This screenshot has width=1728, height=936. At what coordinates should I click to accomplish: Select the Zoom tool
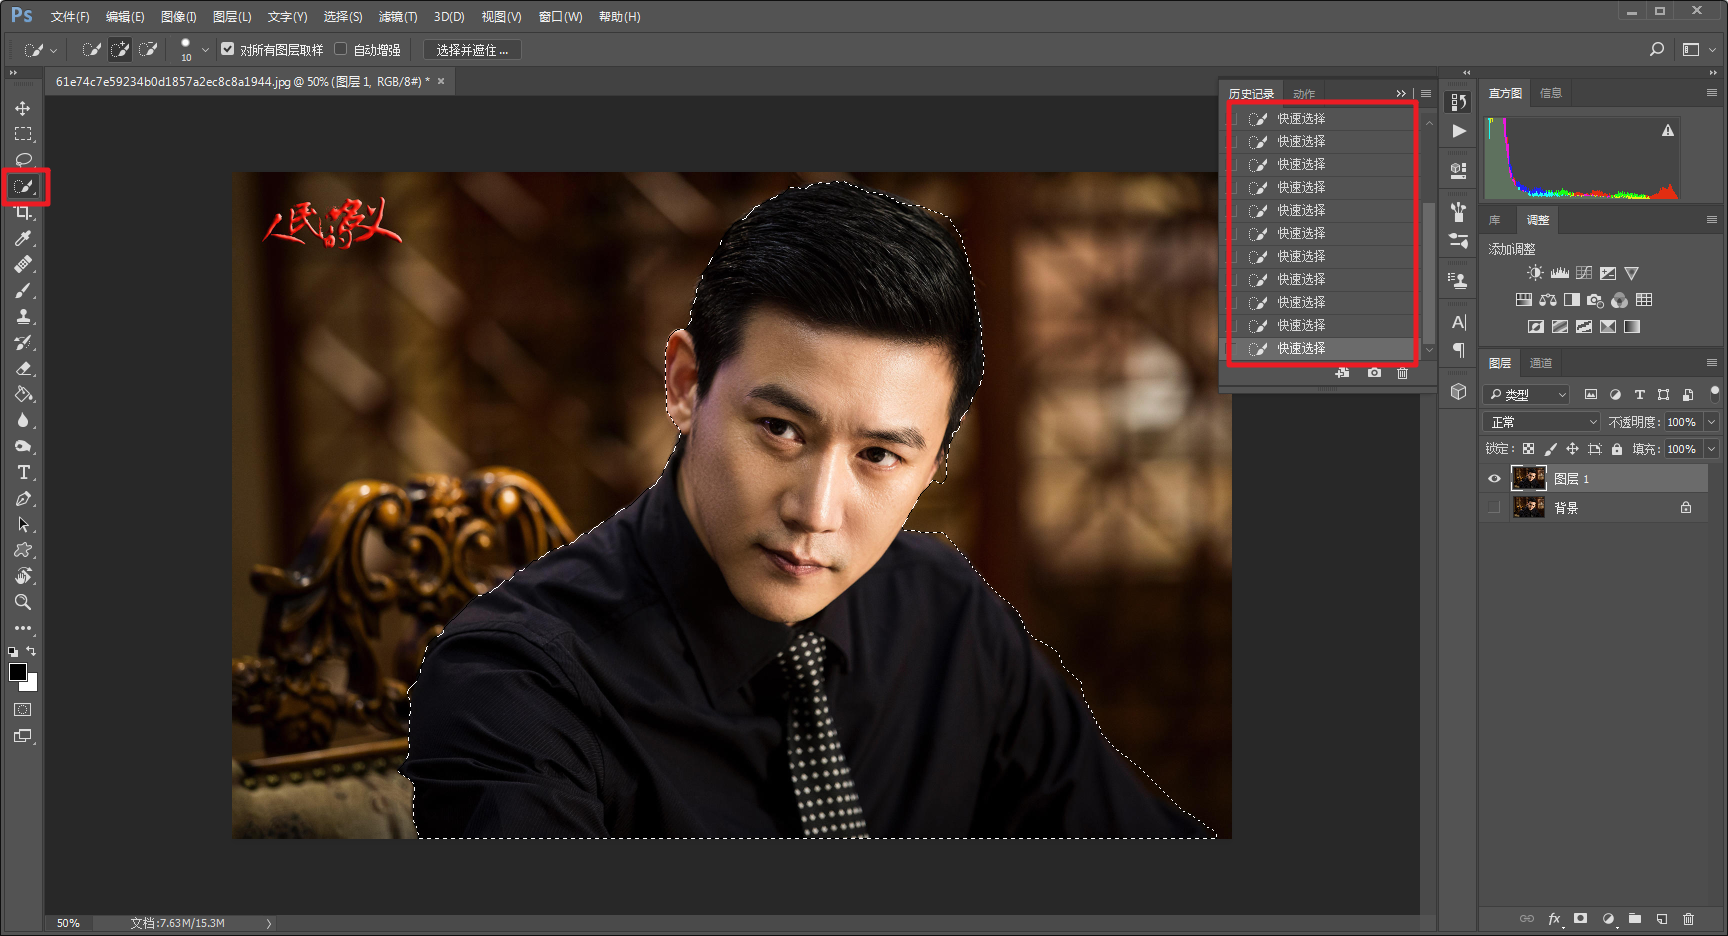click(x=23, y=602)
